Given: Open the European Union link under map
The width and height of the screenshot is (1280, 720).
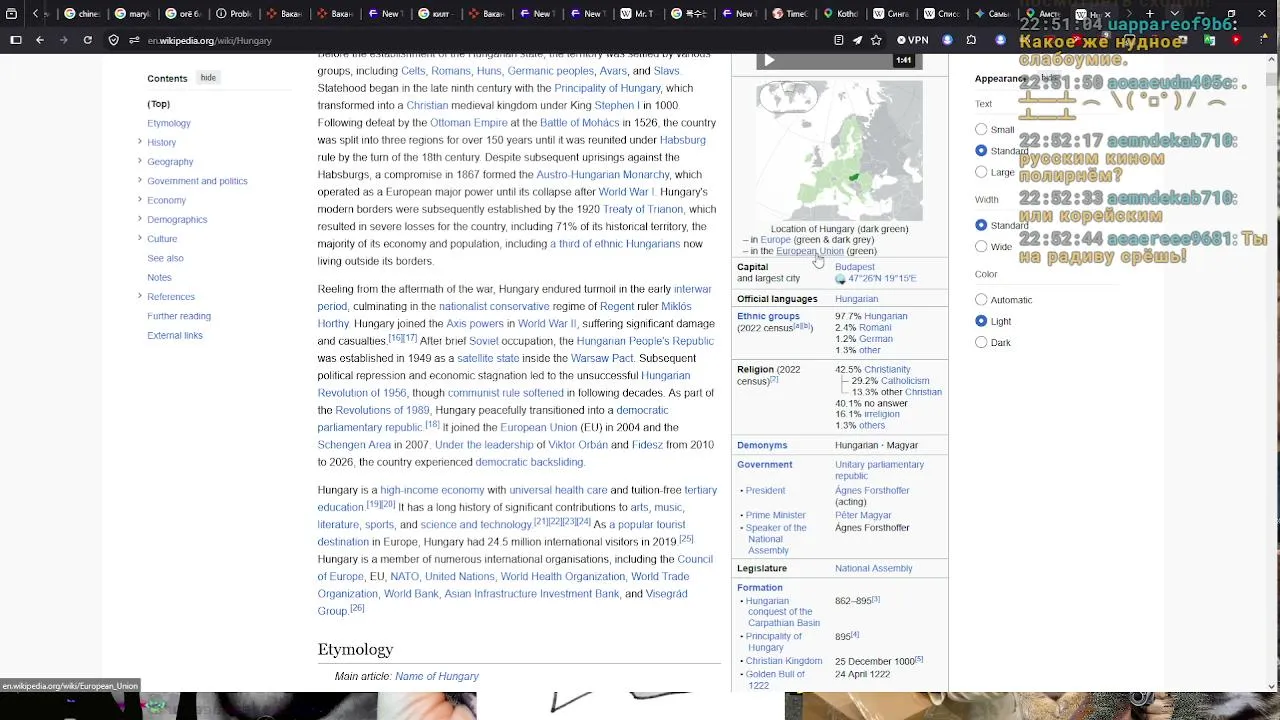Looking at the screenshot, I should 810,251.
